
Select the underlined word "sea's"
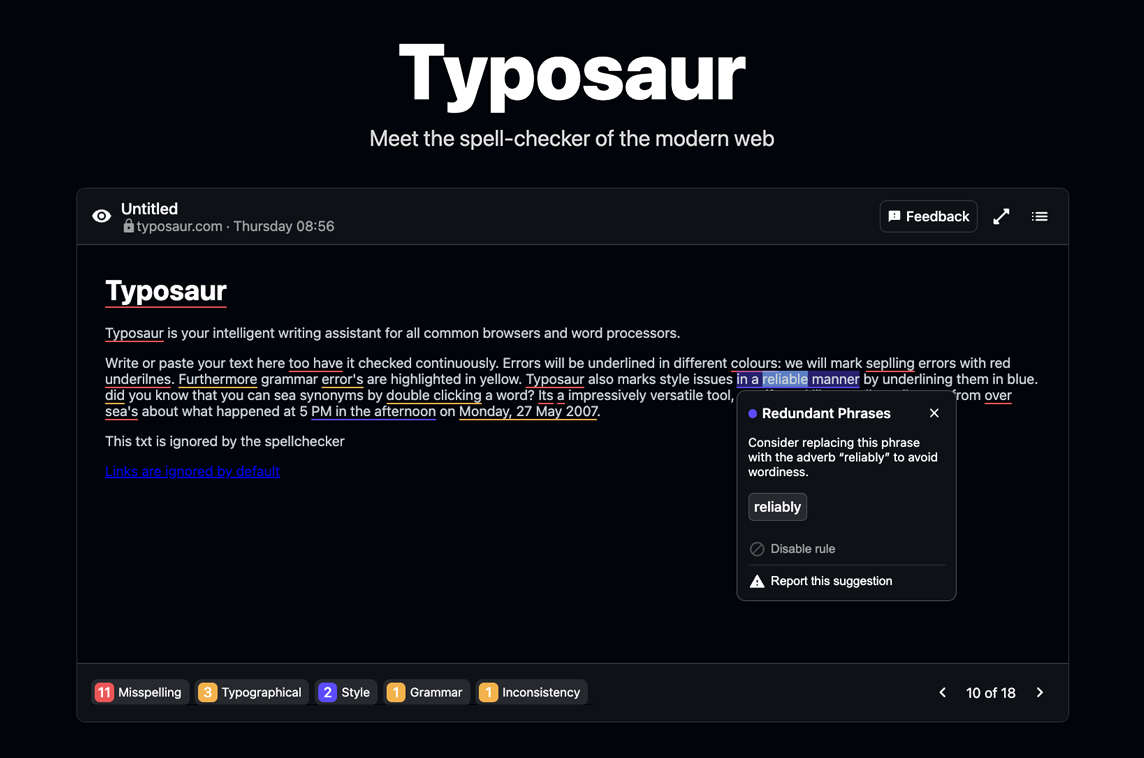pos(121,411)
